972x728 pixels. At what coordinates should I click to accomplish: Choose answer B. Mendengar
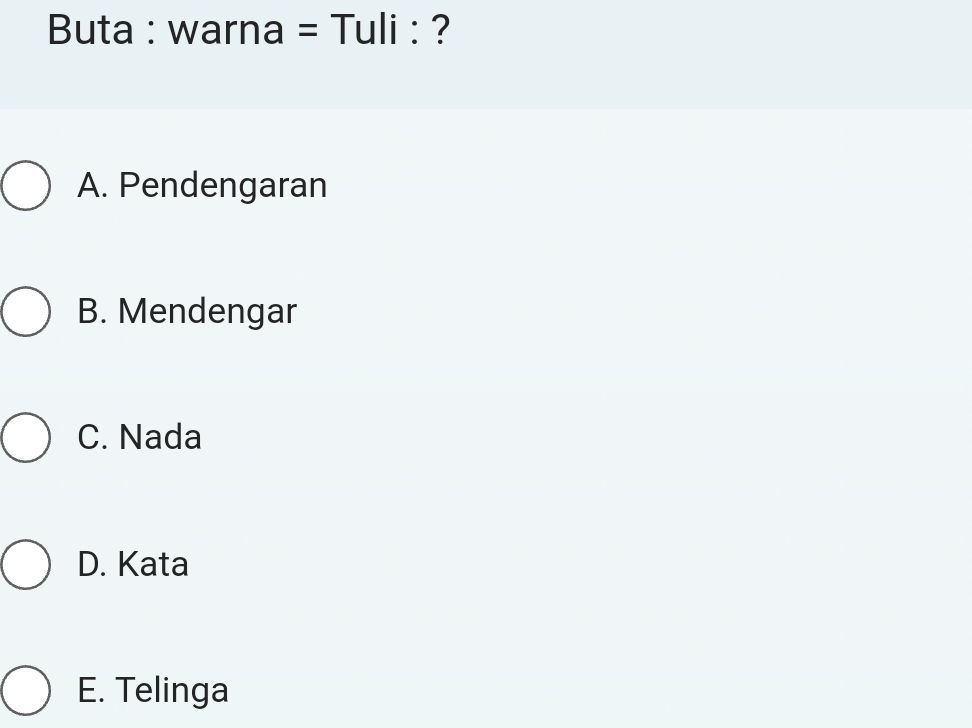186,311
